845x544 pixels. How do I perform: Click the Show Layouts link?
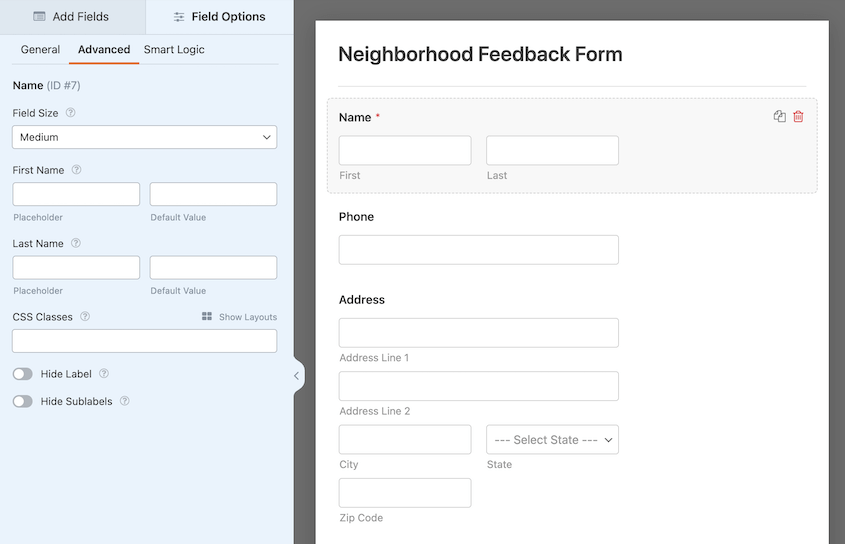pyautogui.click(x=240, y=317)
